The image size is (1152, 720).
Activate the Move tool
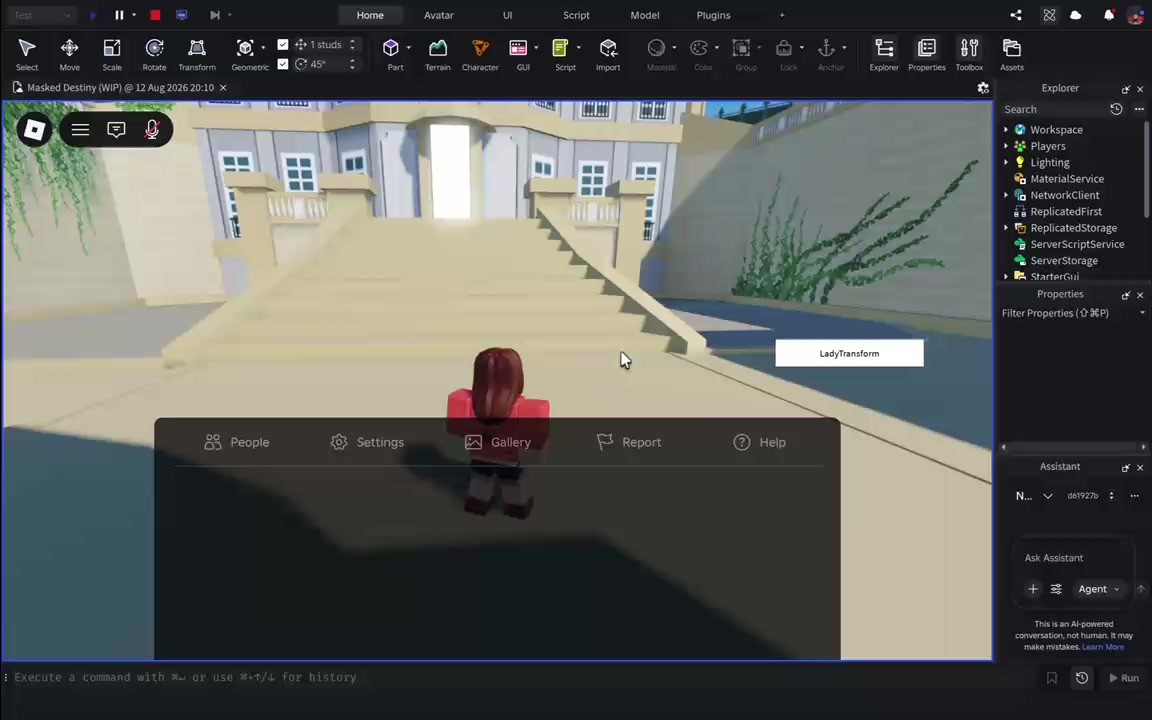(69, 54)
